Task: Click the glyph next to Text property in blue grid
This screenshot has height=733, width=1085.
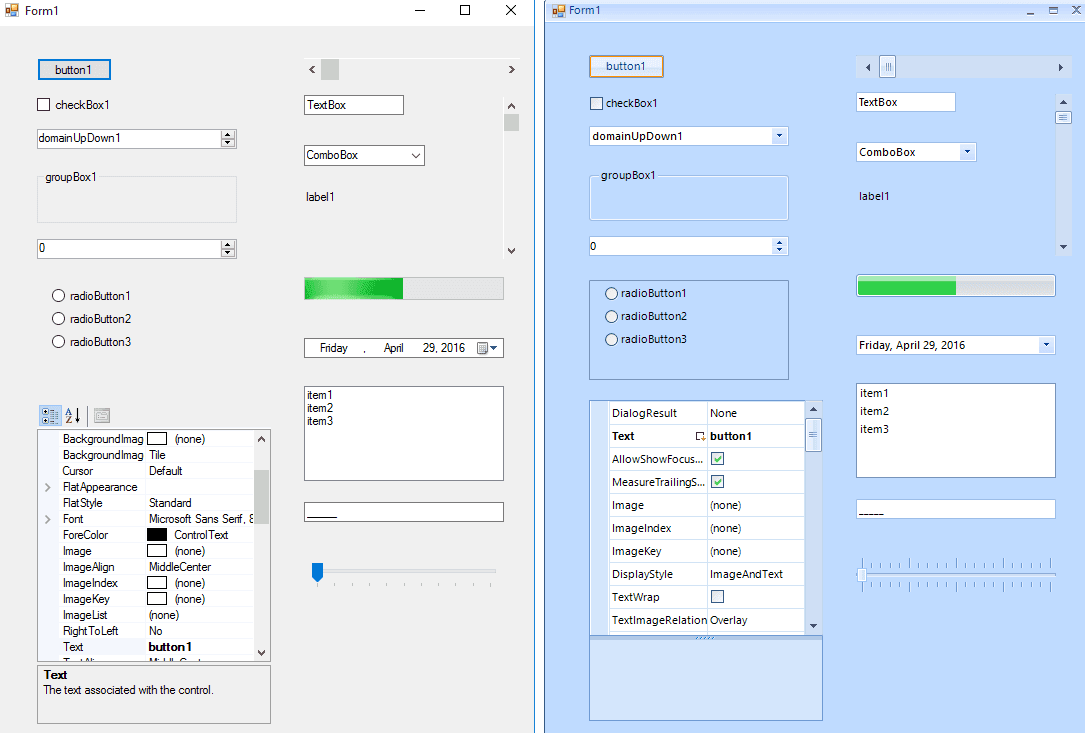Action: coord(700,436)
